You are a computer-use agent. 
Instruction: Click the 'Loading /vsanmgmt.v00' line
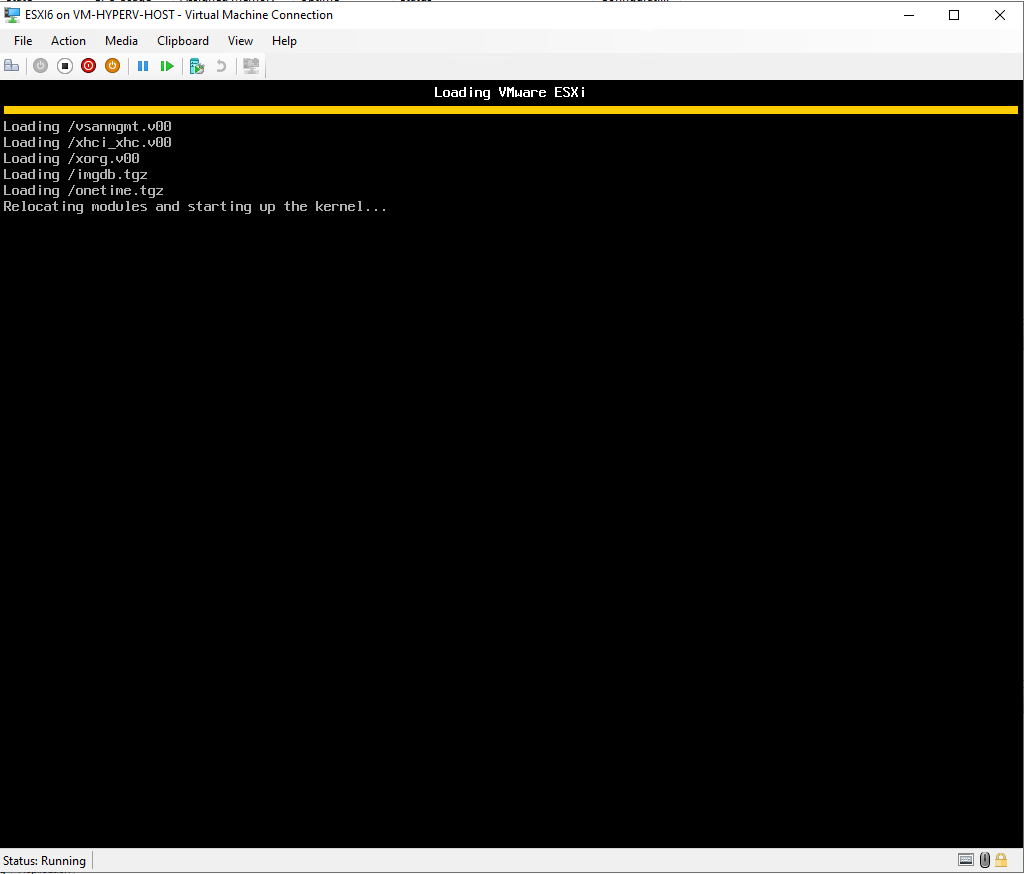(x=88, y=127)
